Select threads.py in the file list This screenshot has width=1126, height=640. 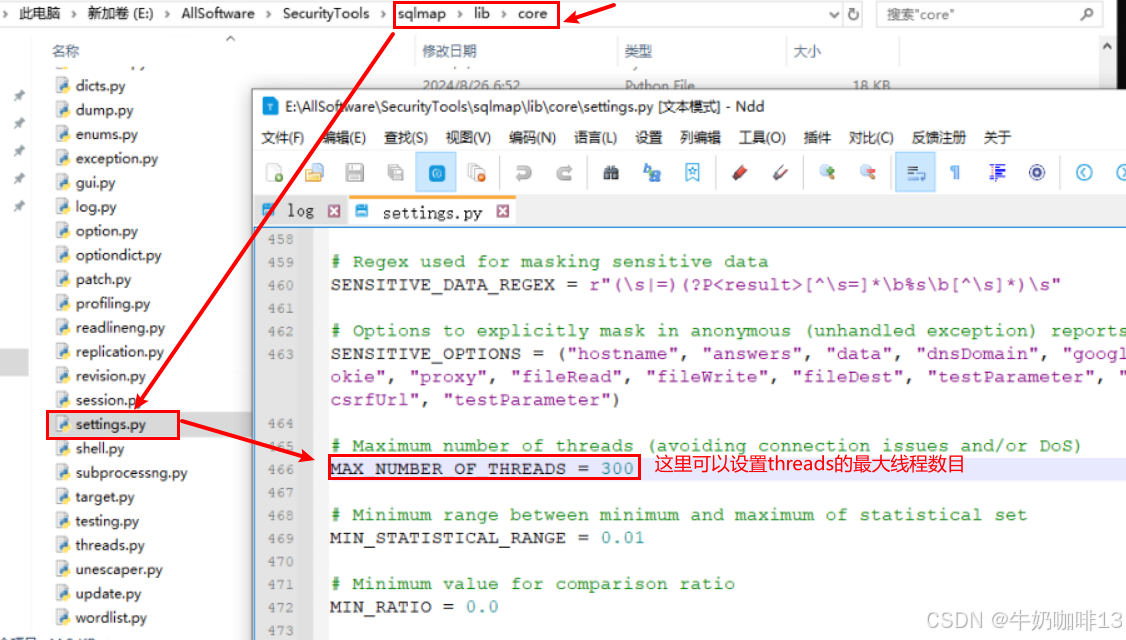pos(110,545)
